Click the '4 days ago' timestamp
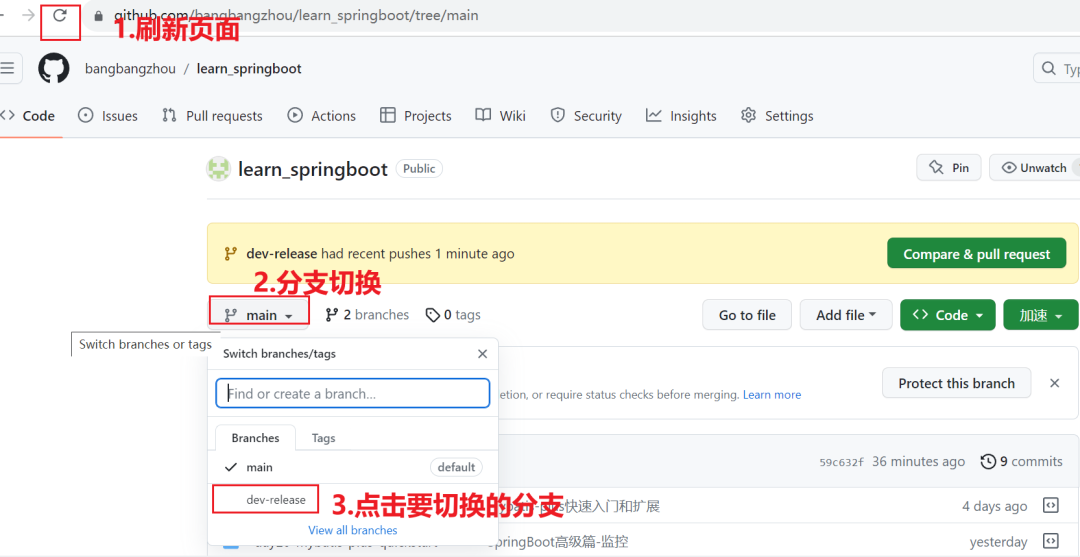Viewport: 1080px width, 557px height. (995, 506)
